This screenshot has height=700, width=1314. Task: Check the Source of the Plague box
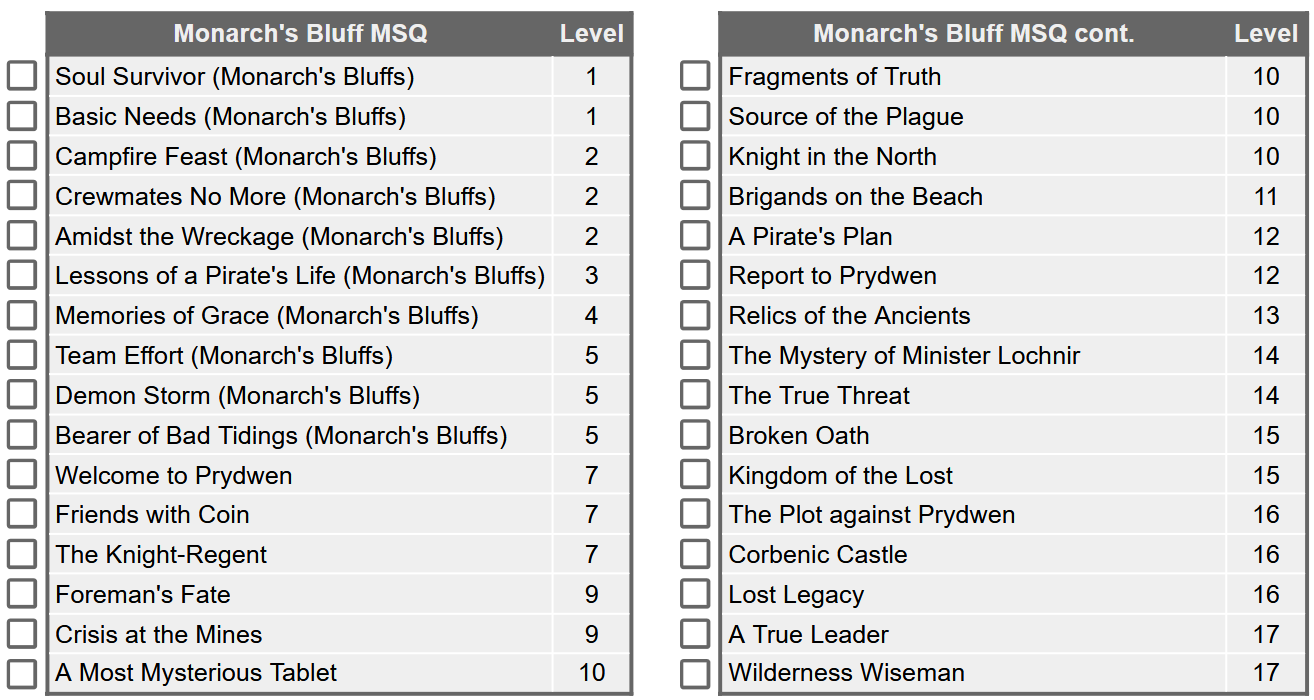click(695, 115)
